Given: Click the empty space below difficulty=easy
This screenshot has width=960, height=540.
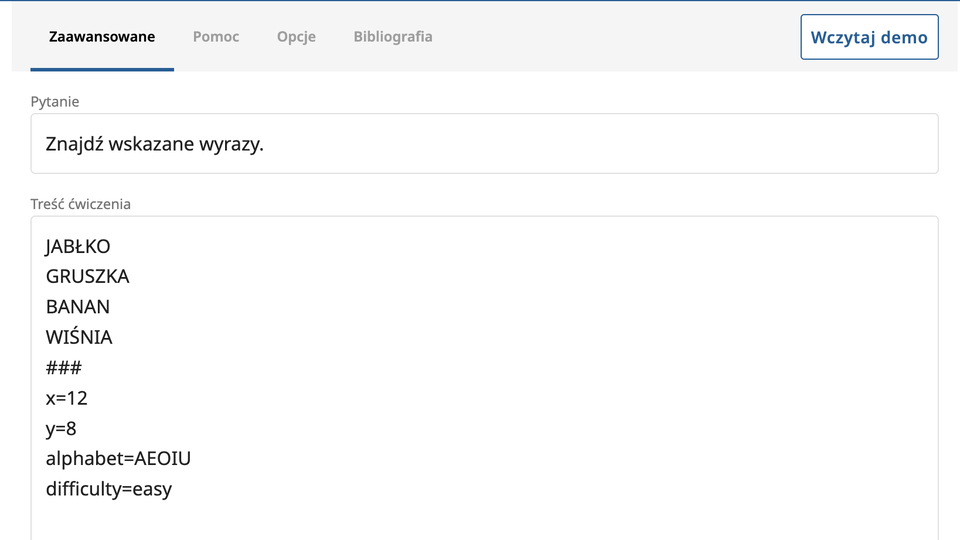Looking at the screenshot, I should [x=480, y=522].
